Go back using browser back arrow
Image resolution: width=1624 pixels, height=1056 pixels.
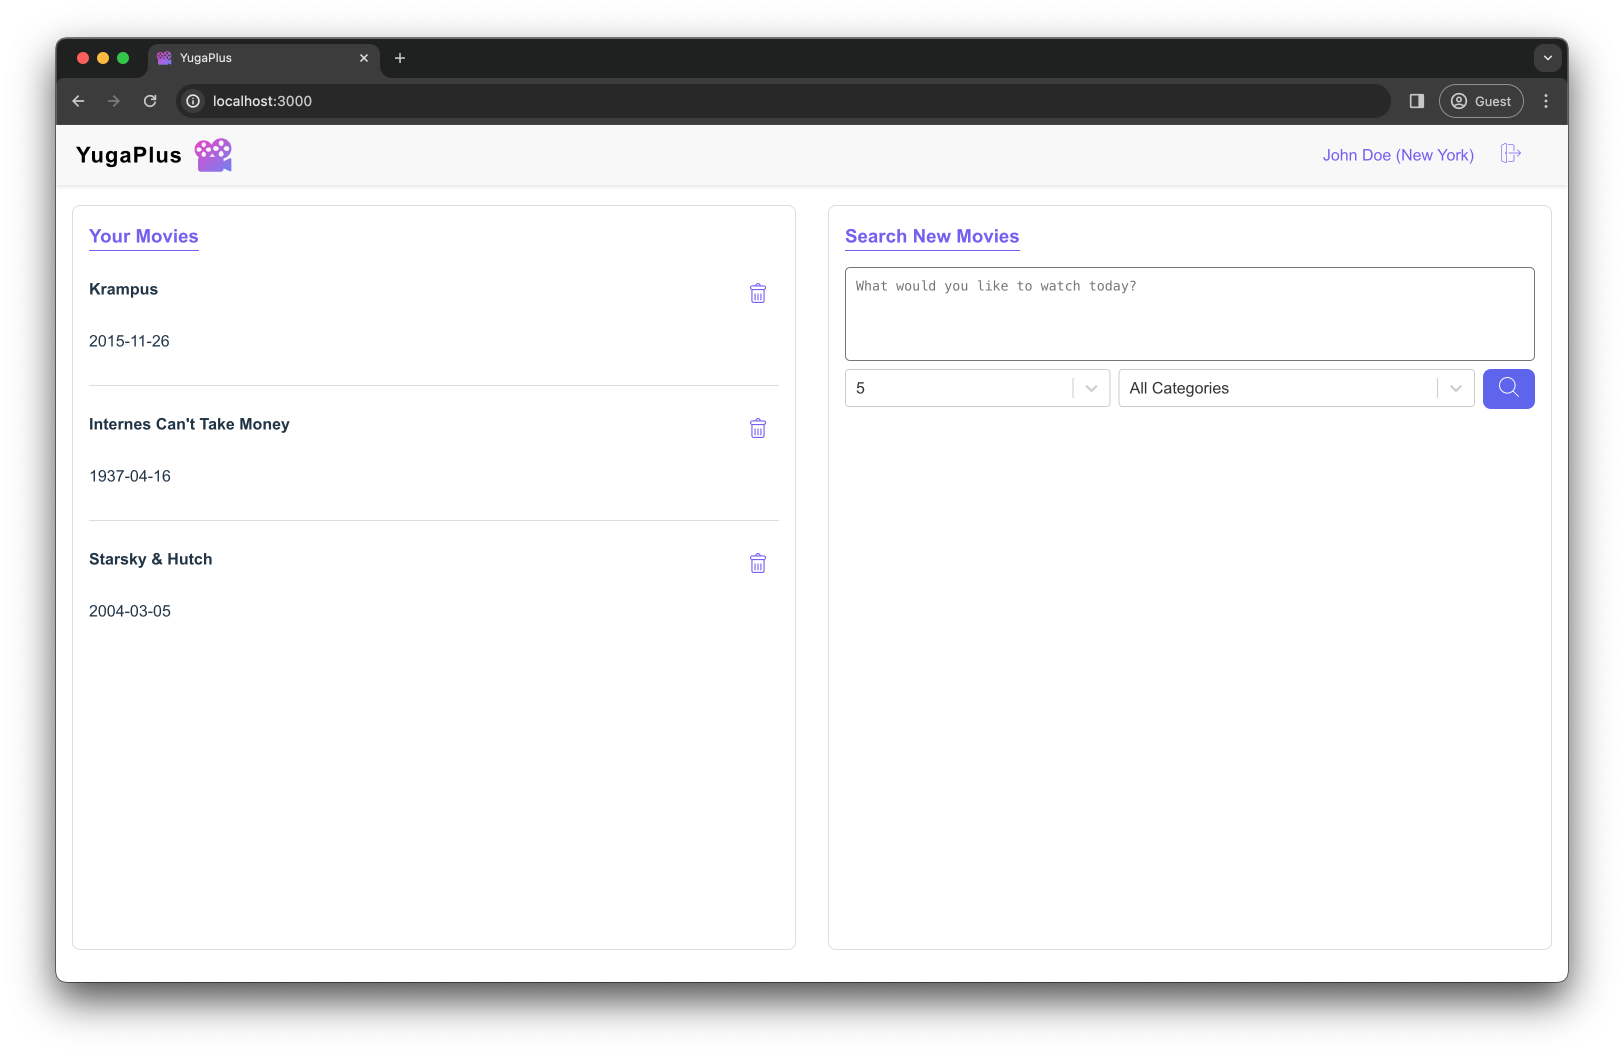click(78, 101)
